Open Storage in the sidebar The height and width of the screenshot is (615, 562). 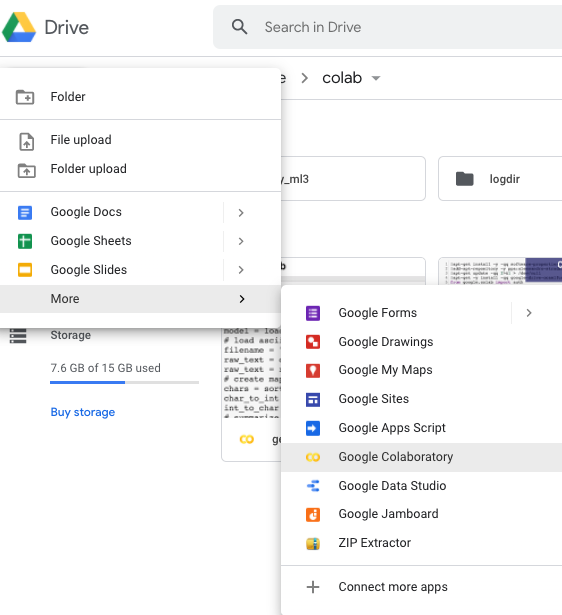pyautogui.click(x=71, y=335)
